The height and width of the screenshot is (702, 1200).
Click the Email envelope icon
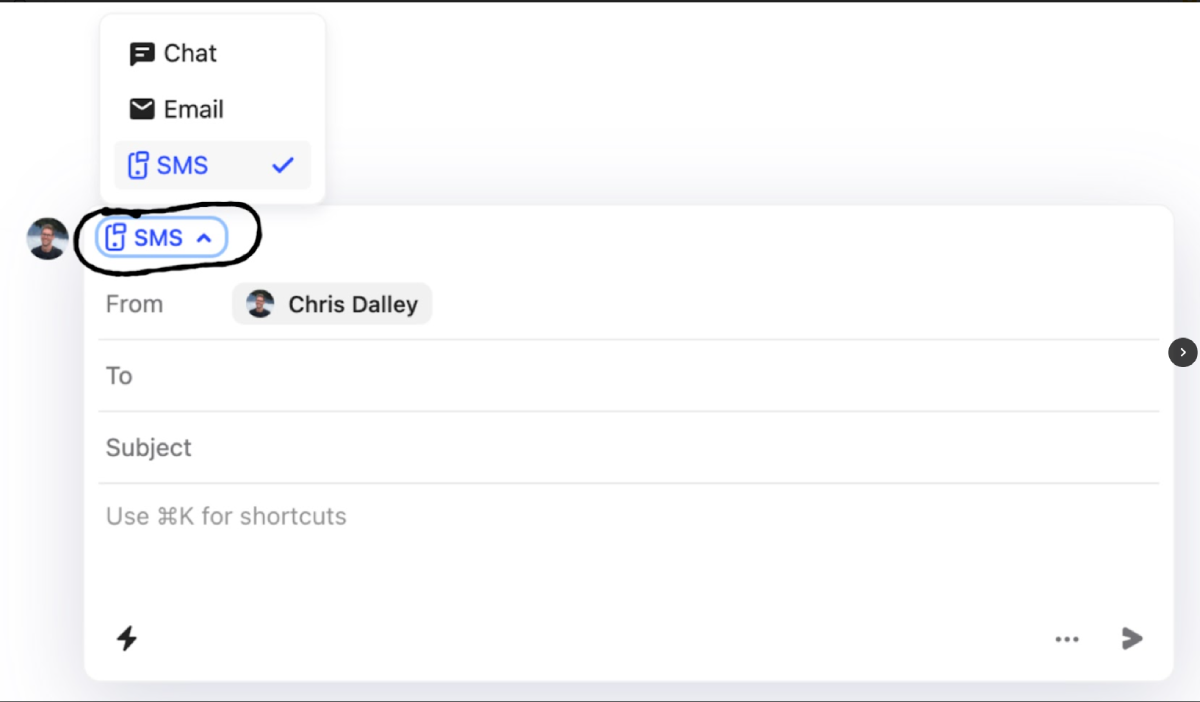coord(142,109)
